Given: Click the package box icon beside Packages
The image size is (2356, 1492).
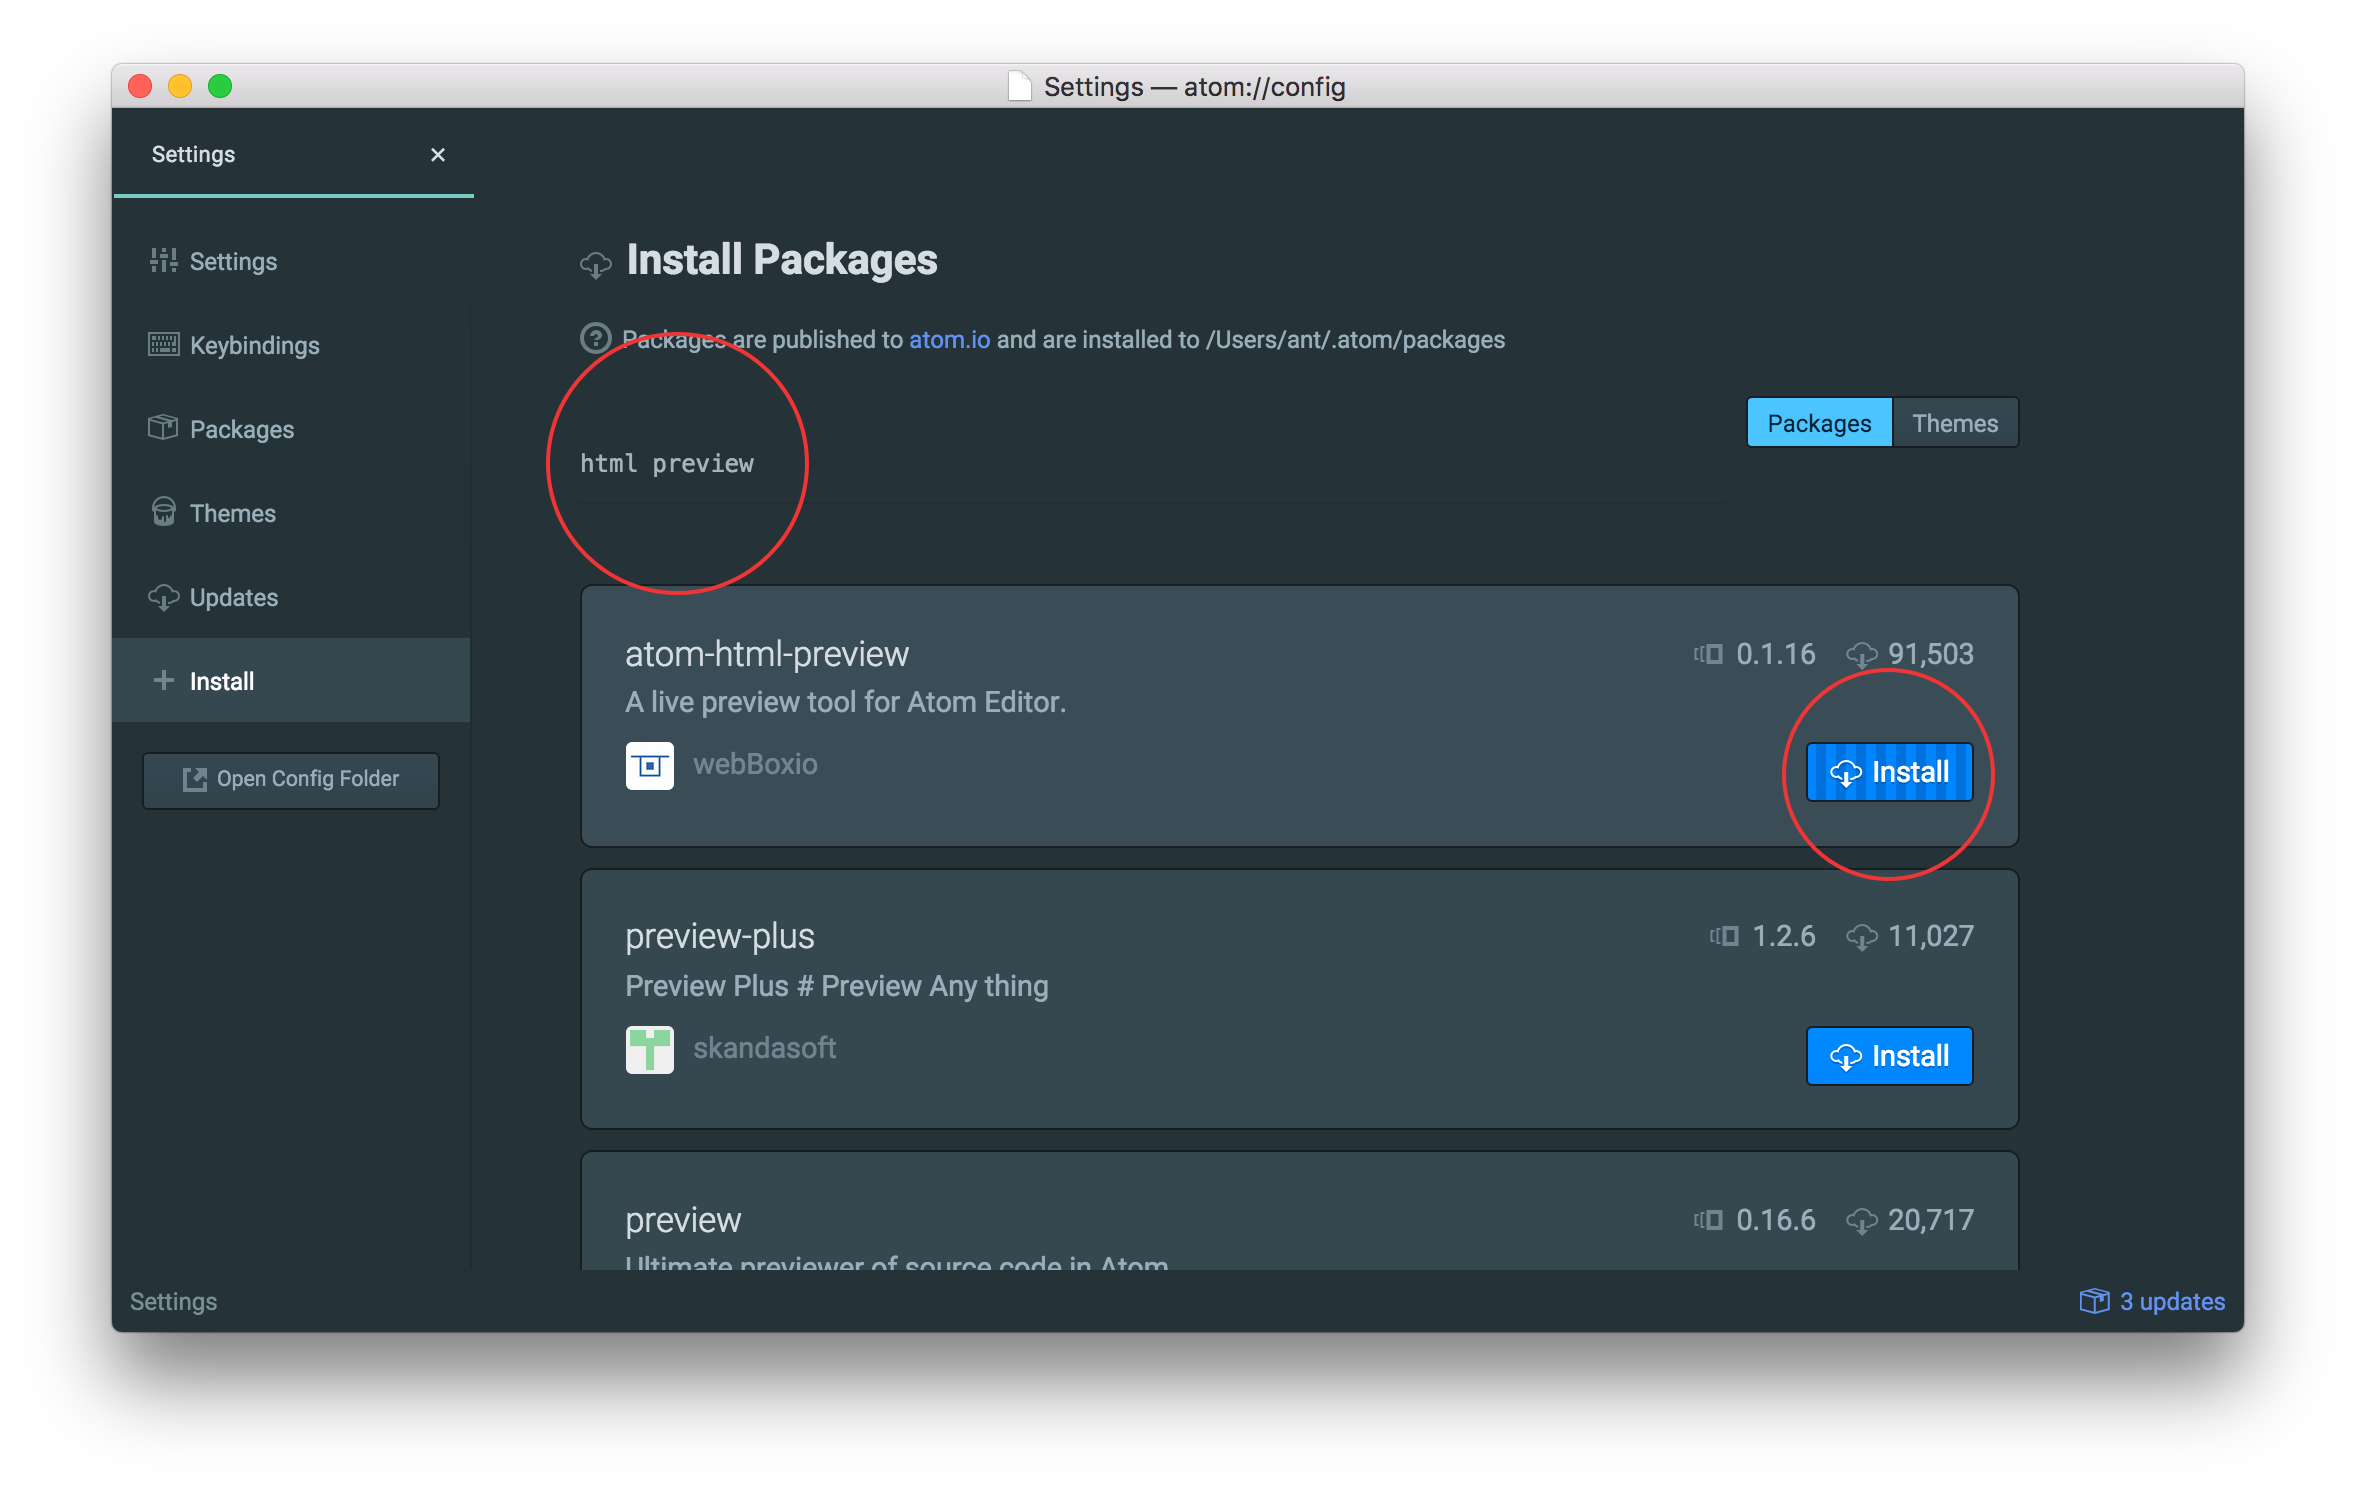Looking at the screenshot, I should click(x=163, y=428).
